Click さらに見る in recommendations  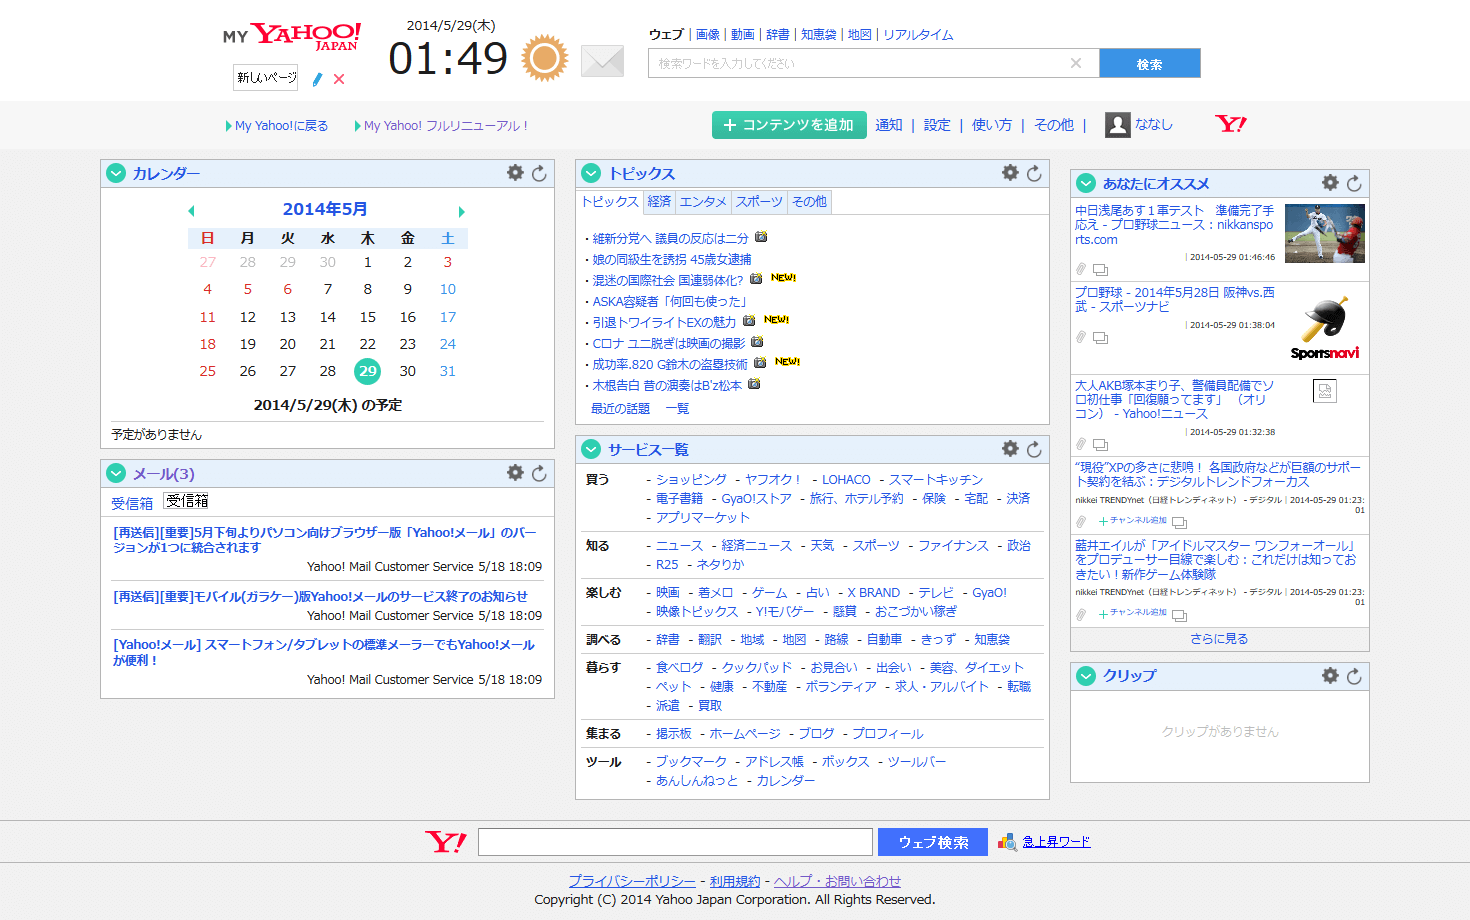(1219, 639)
